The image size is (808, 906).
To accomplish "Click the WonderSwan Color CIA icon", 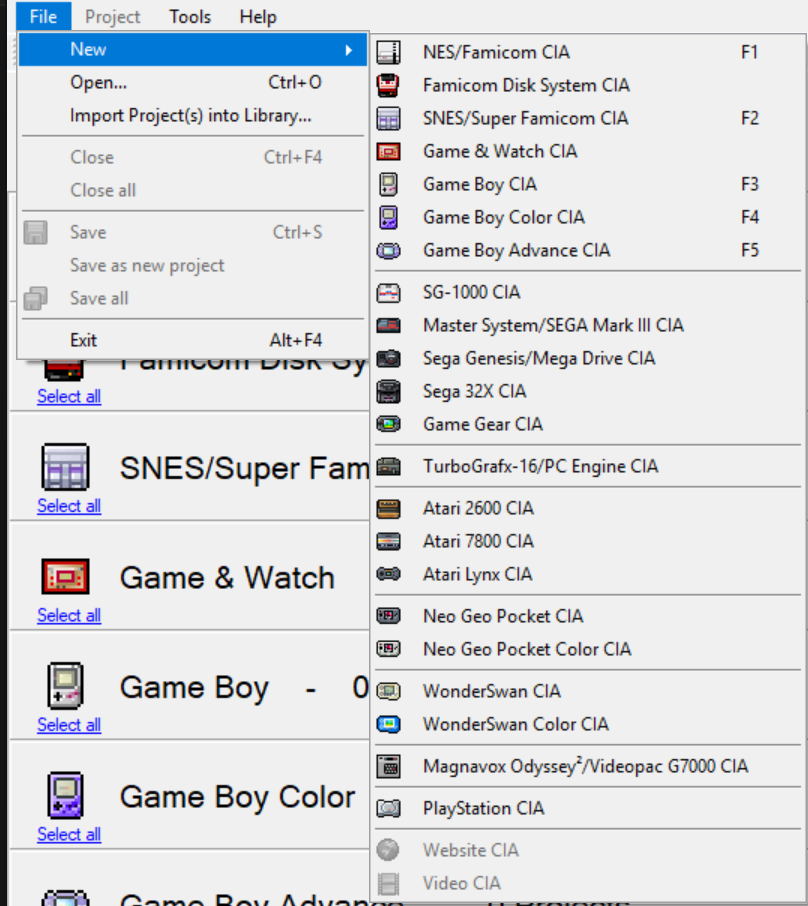I will pyautogui.click(x=388, y=724).
